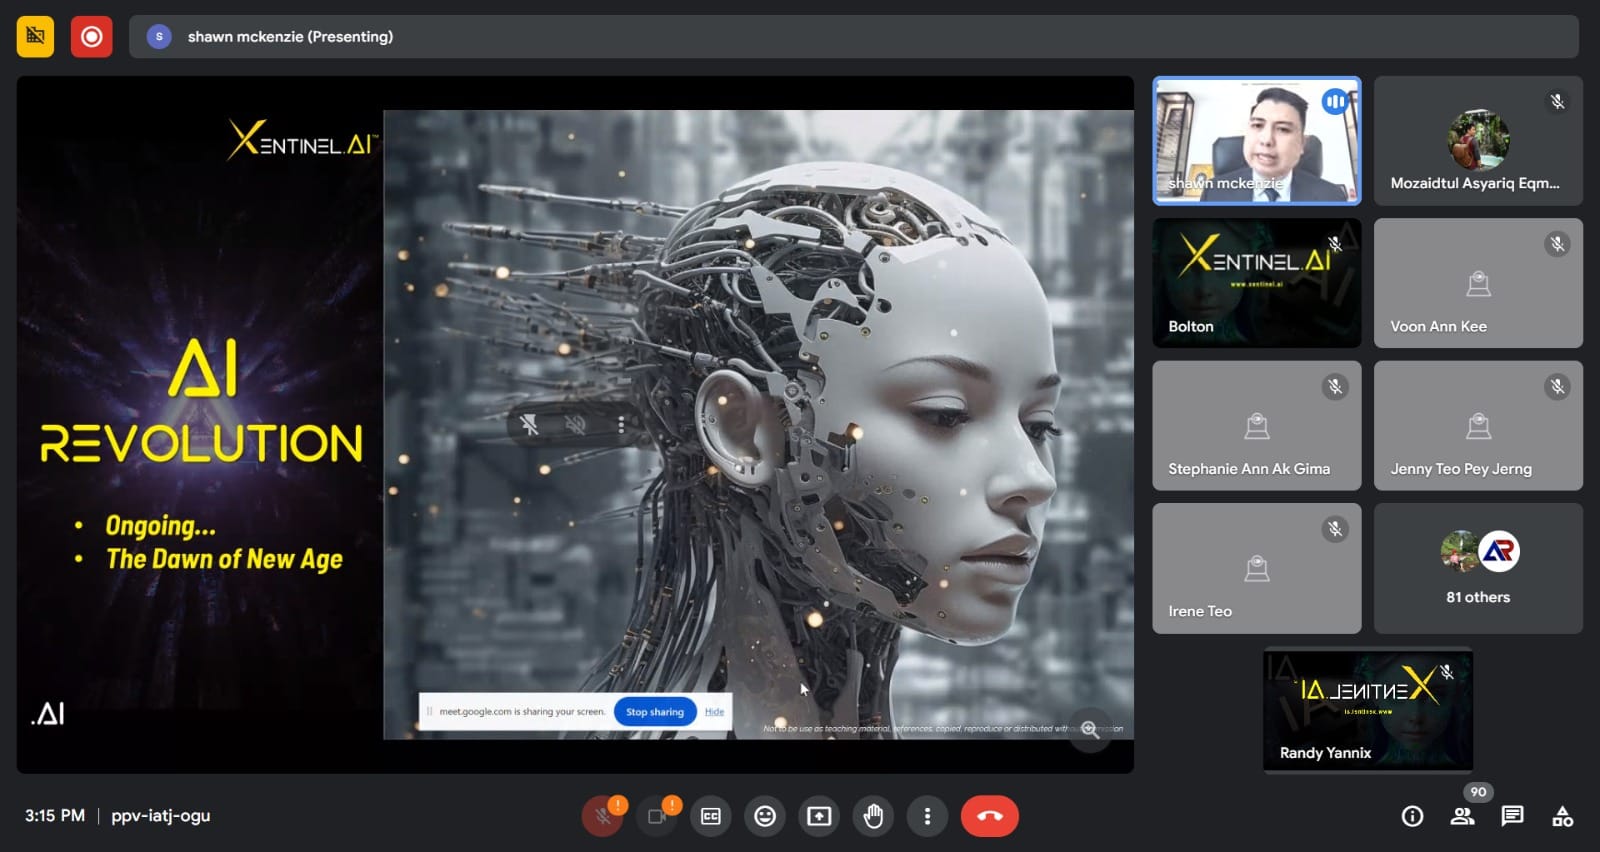The width and height of the screenshot is (1600, 852).
Task: Open three-dot options on the presentation overlay
Action: click(621, 425)
